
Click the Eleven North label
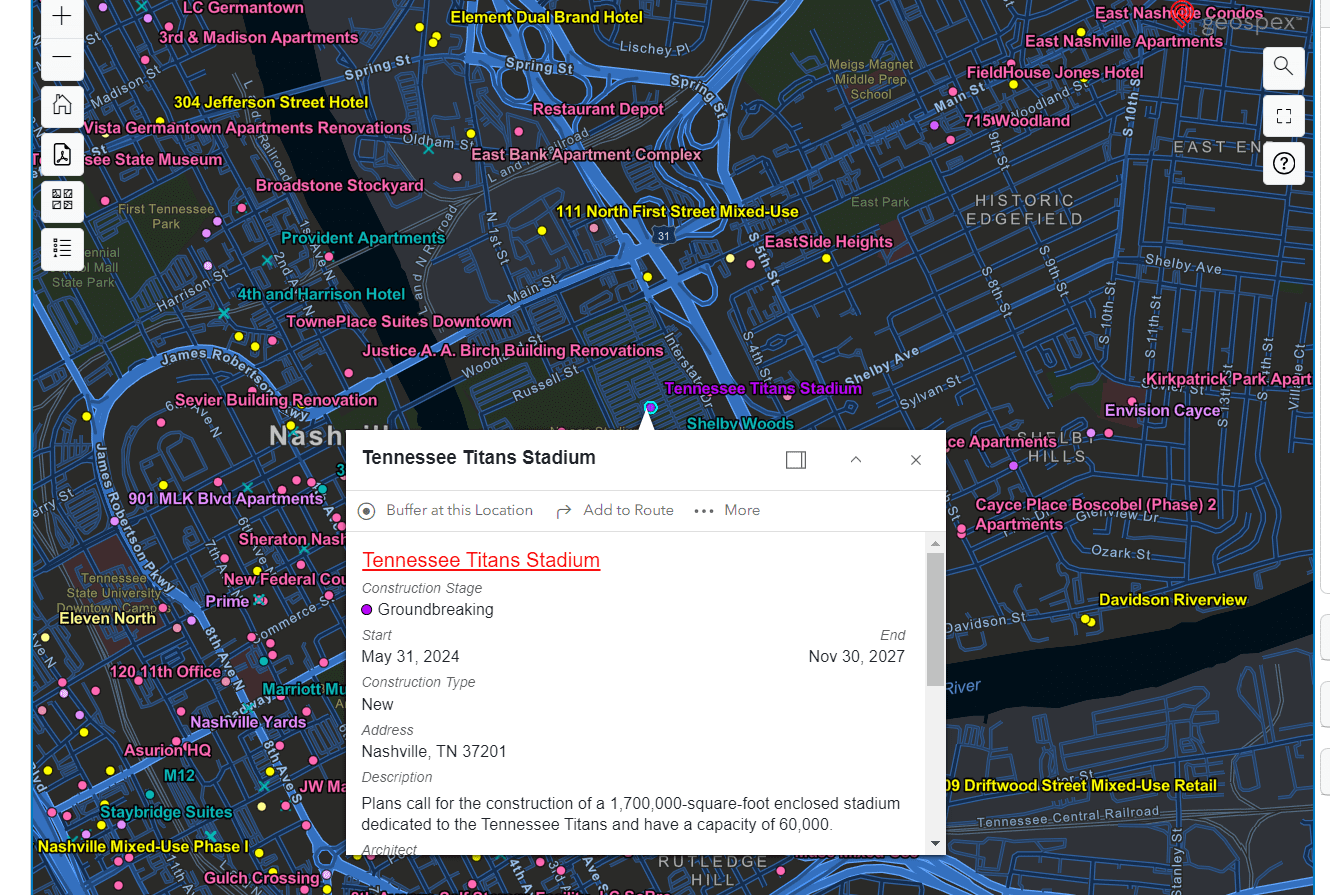tap(107, 618)
